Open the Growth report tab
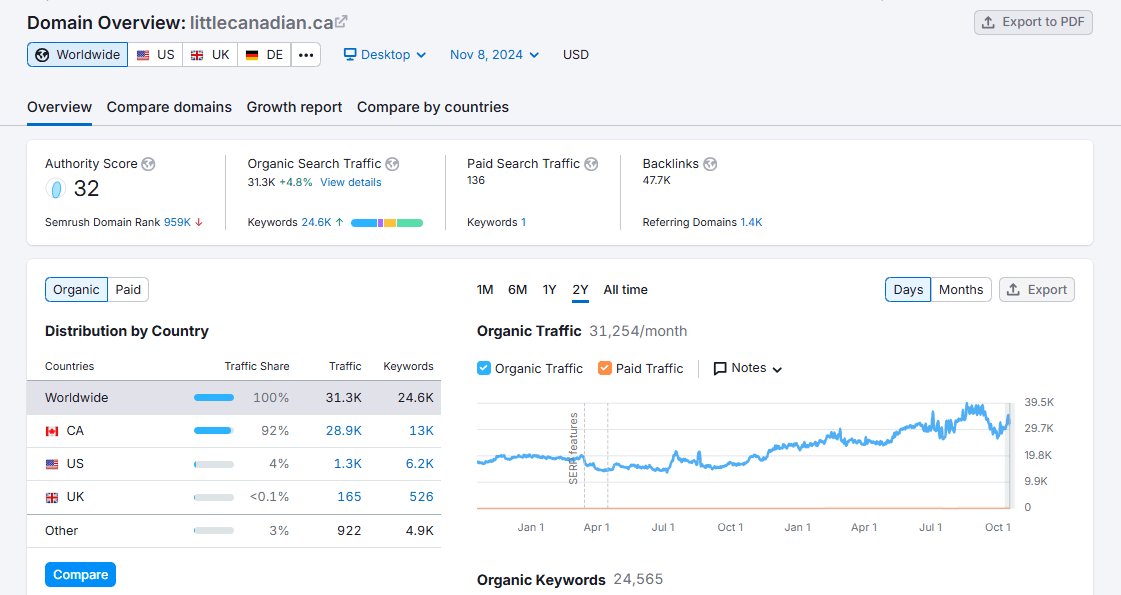The width and height of the screenshot is (1121, 595). pos(294,107)
